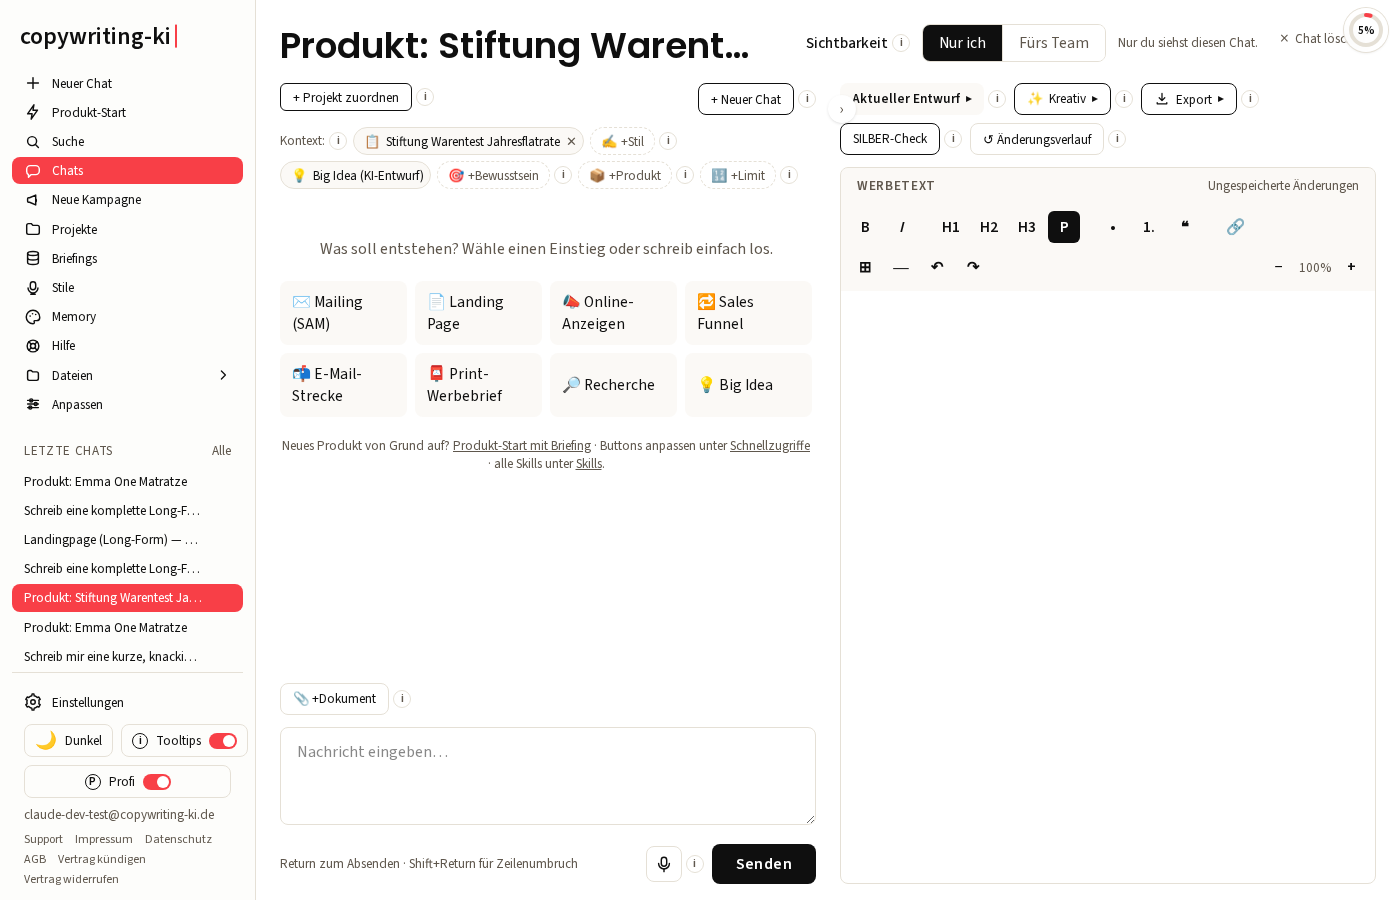Apply bold formatting in the Werbetext editor
Image resolution: width=1400 pixels, height=900 pixels.
(865, 227)
